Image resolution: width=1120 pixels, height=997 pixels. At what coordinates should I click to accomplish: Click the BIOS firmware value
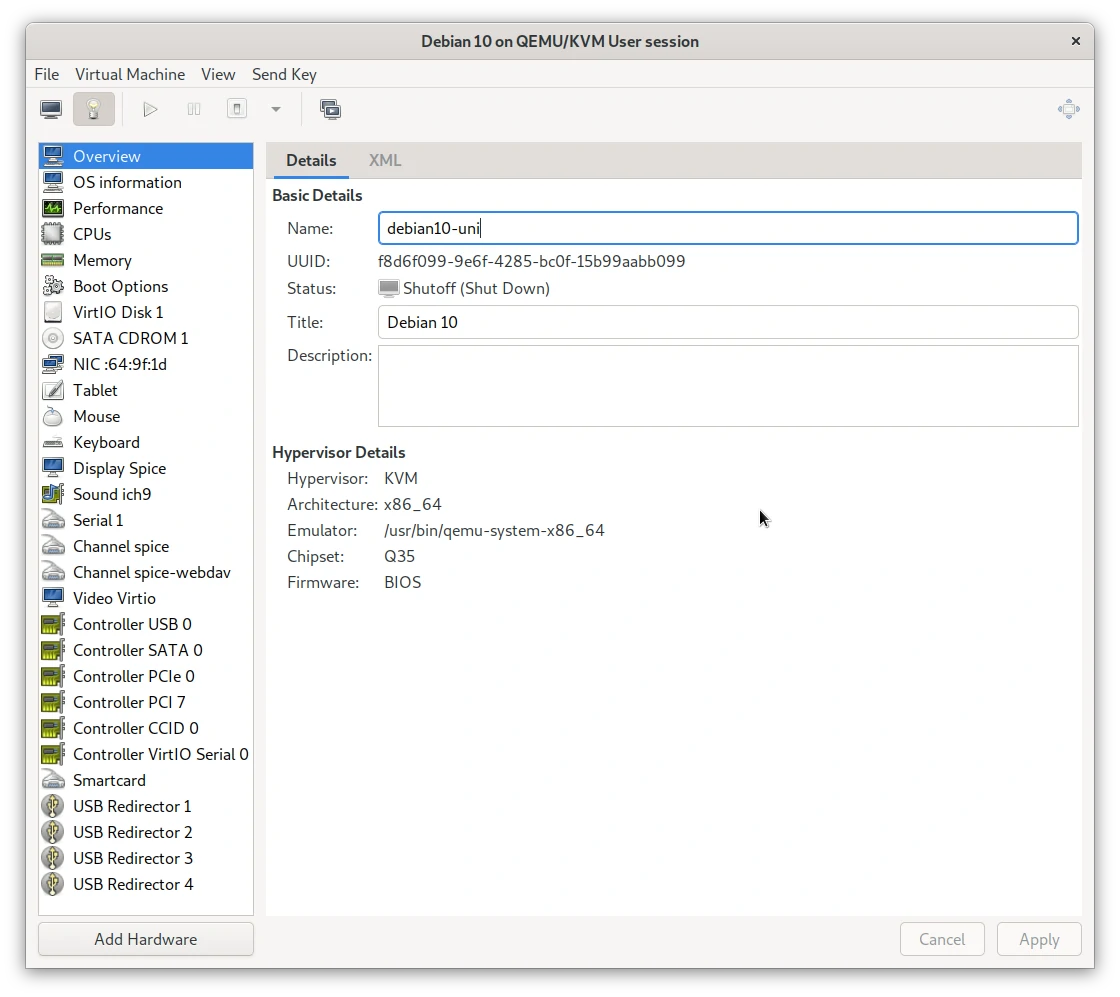pyautogui.click(x=403, y=583)
